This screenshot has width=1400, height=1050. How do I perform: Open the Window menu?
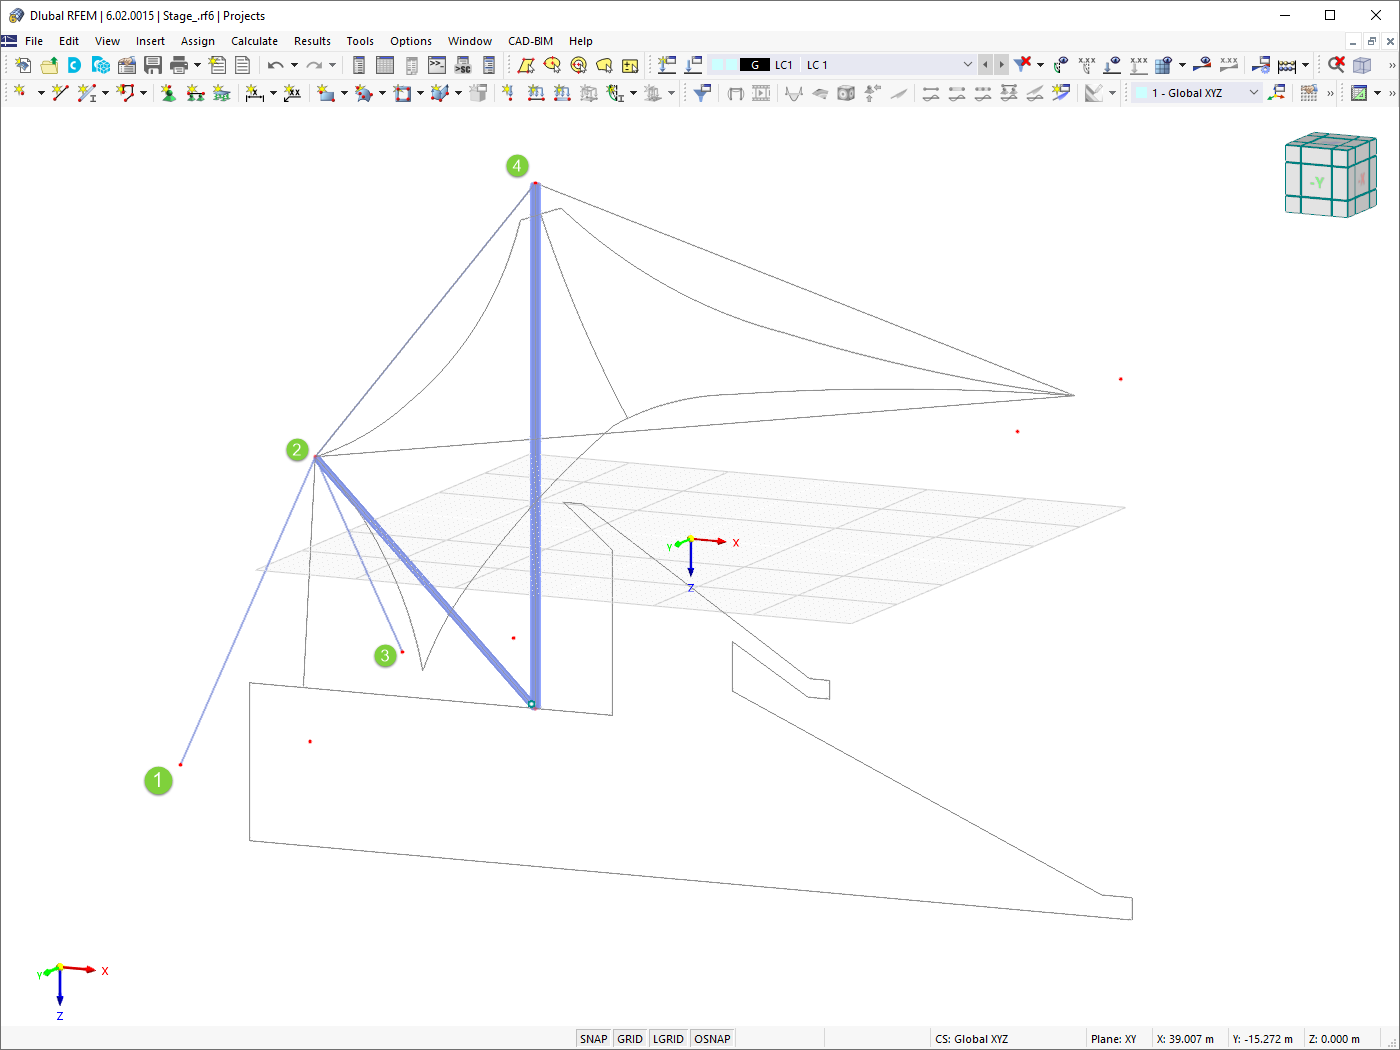(x=470, y=41)
